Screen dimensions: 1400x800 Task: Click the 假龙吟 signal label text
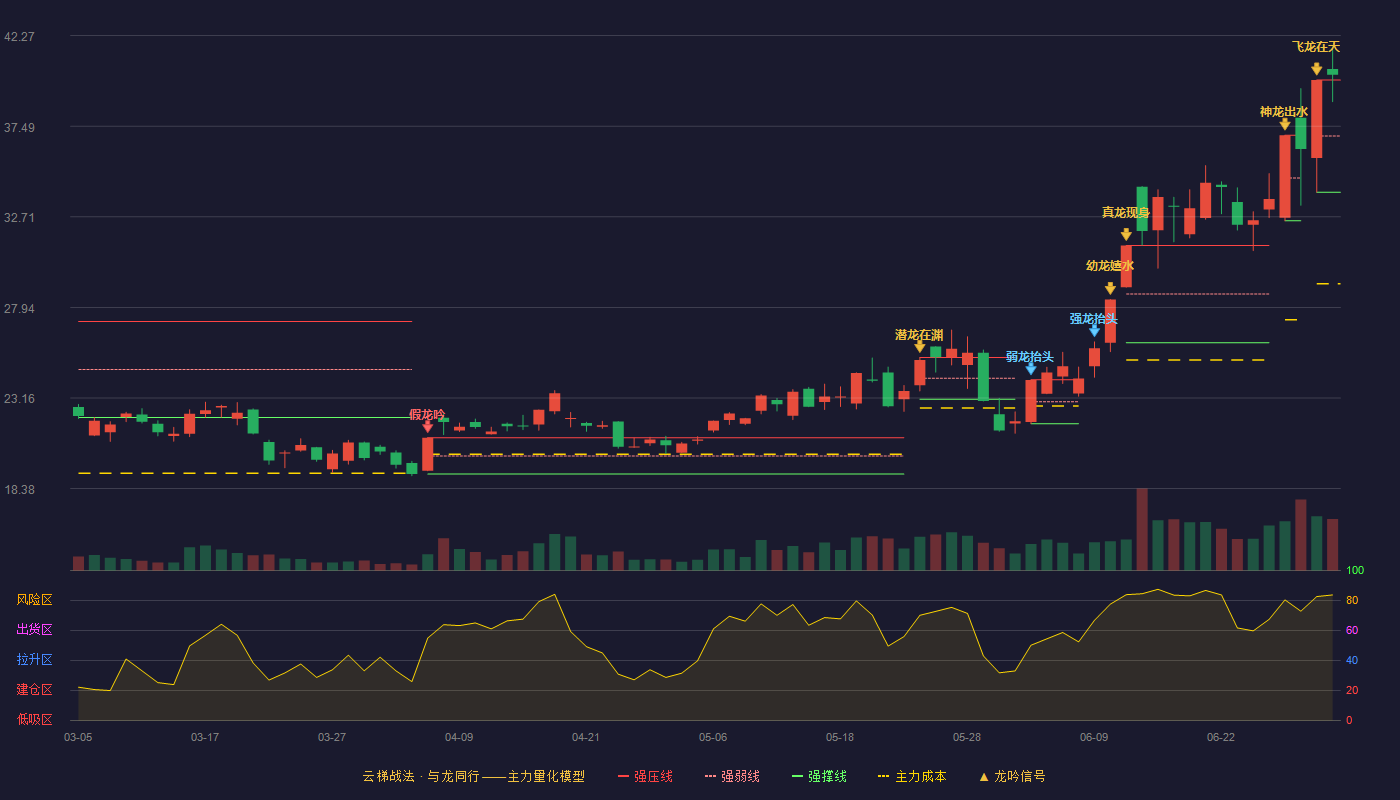(x=427, y=414)
